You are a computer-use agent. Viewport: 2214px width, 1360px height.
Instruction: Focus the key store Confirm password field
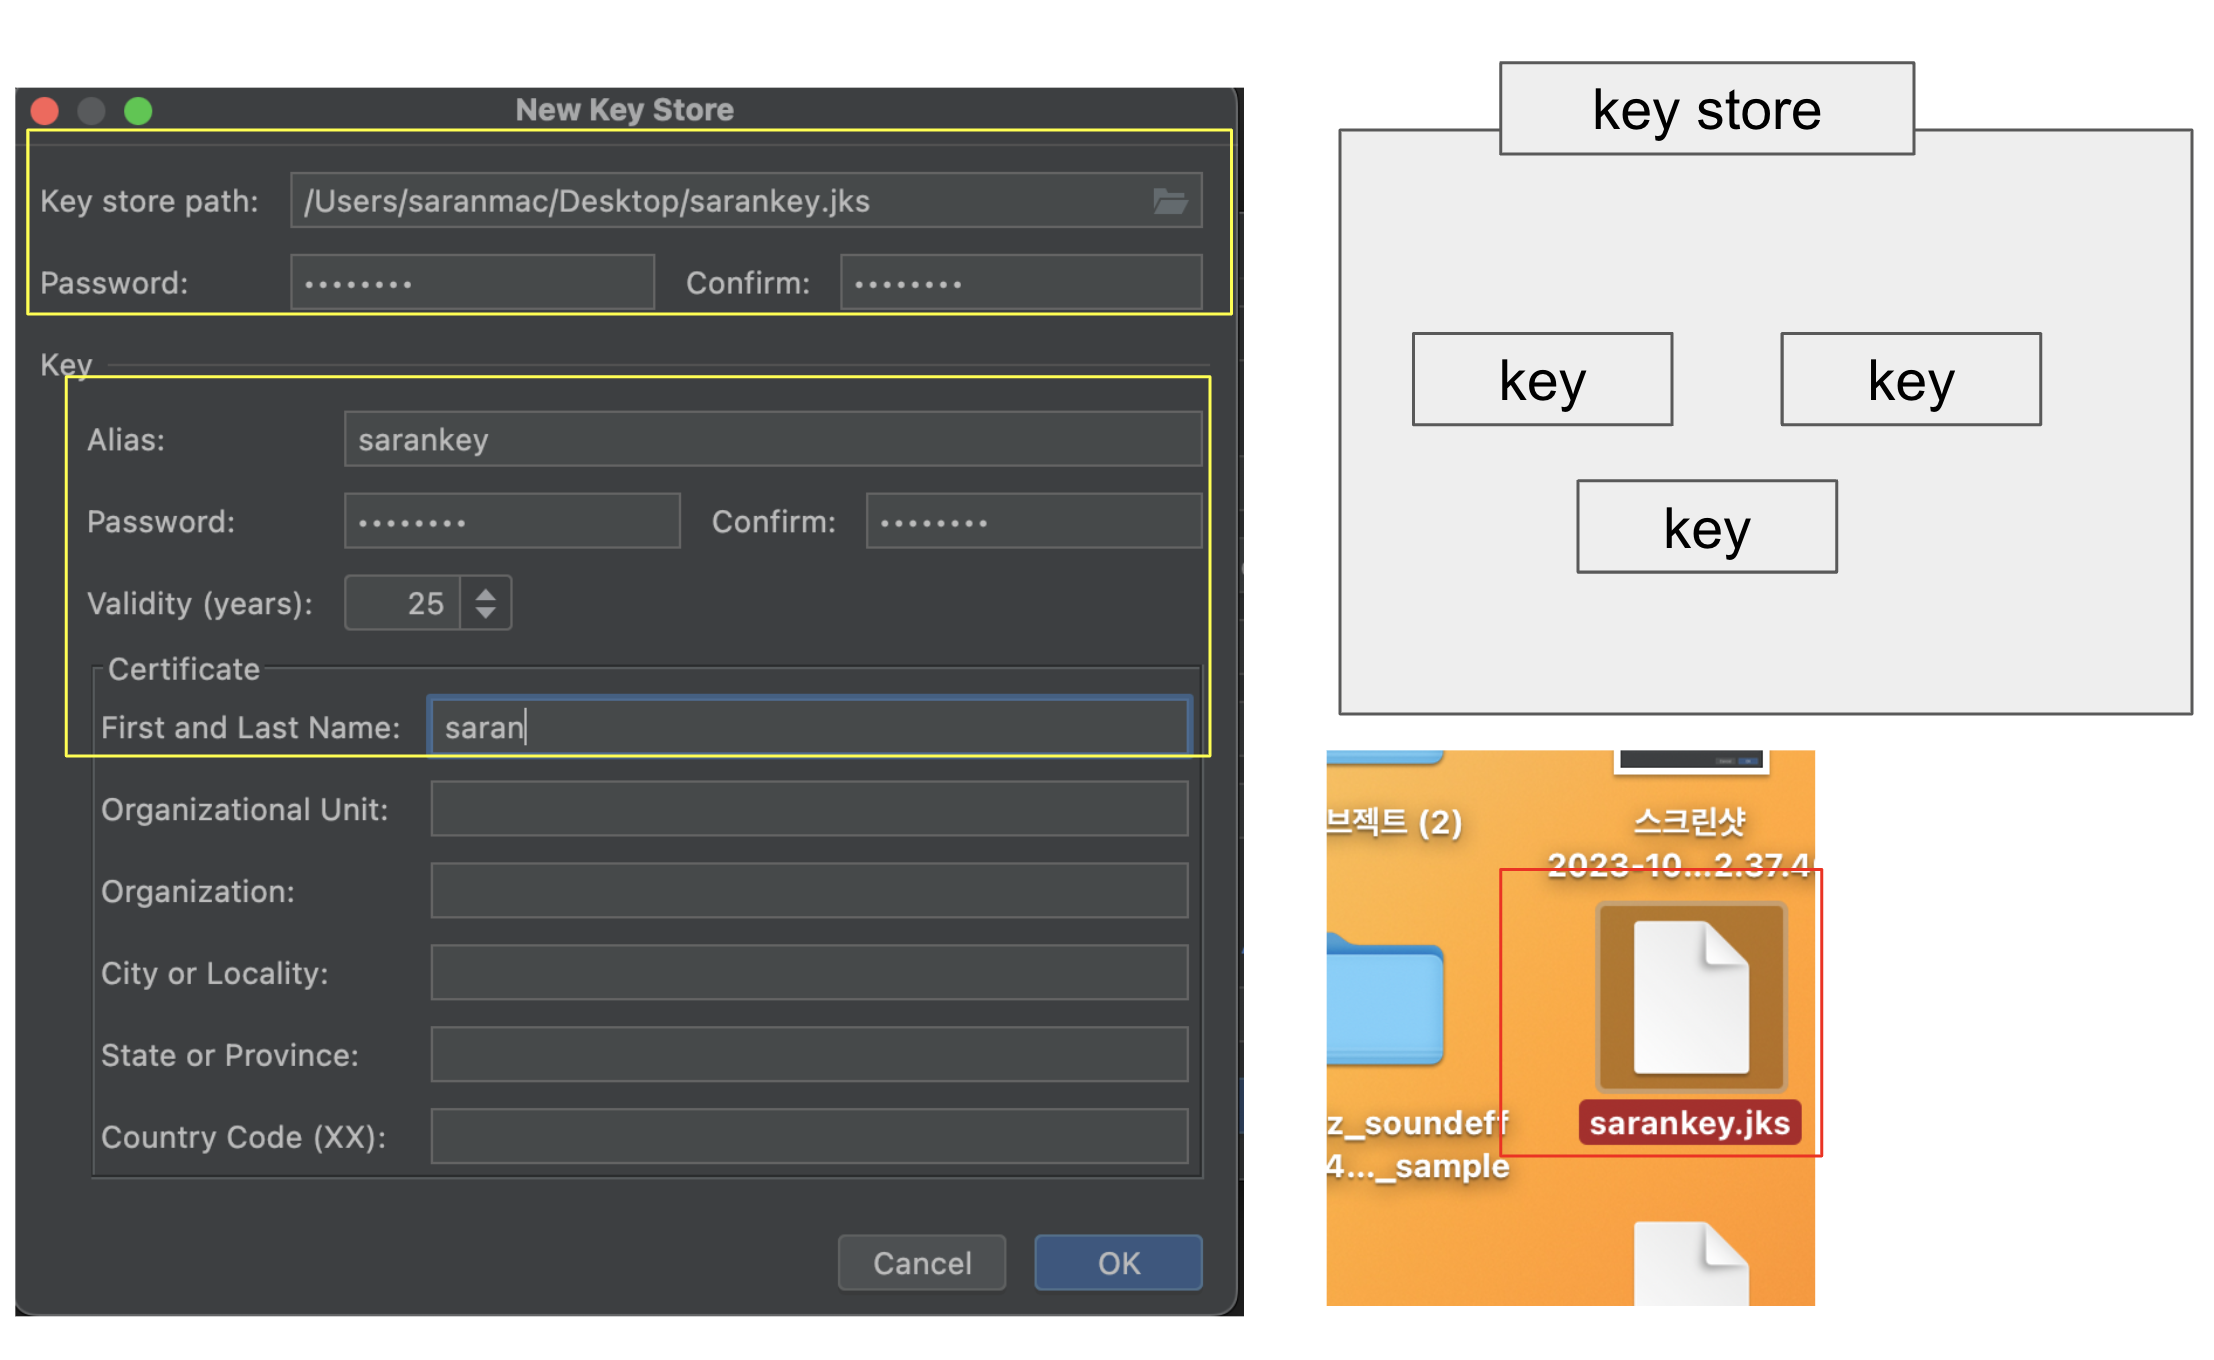click(1020, 283)
